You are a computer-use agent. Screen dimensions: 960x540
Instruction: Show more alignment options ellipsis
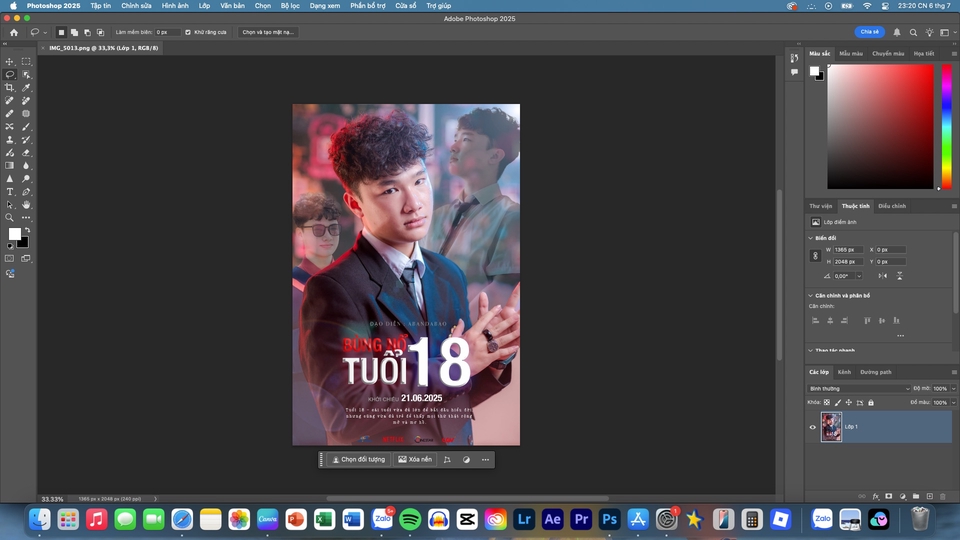pyautogui.click(x=900, y=336)
